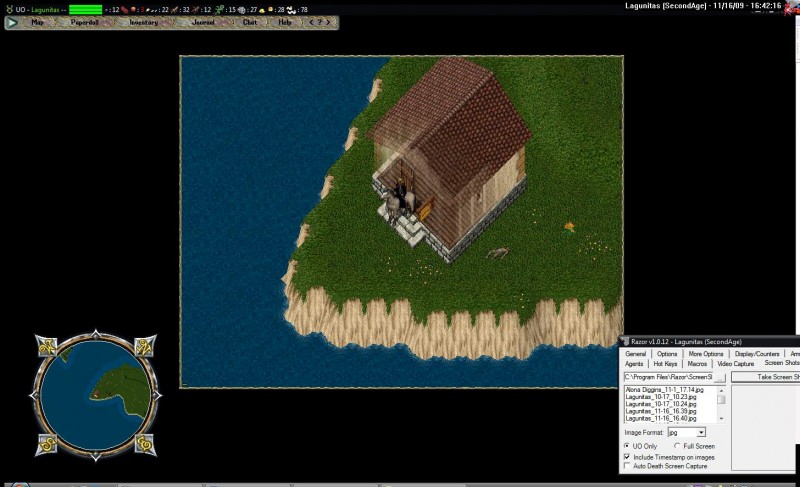Switch to the Hot Keys tab
Viewport: 800px width, 487px height.
point(665,364)
